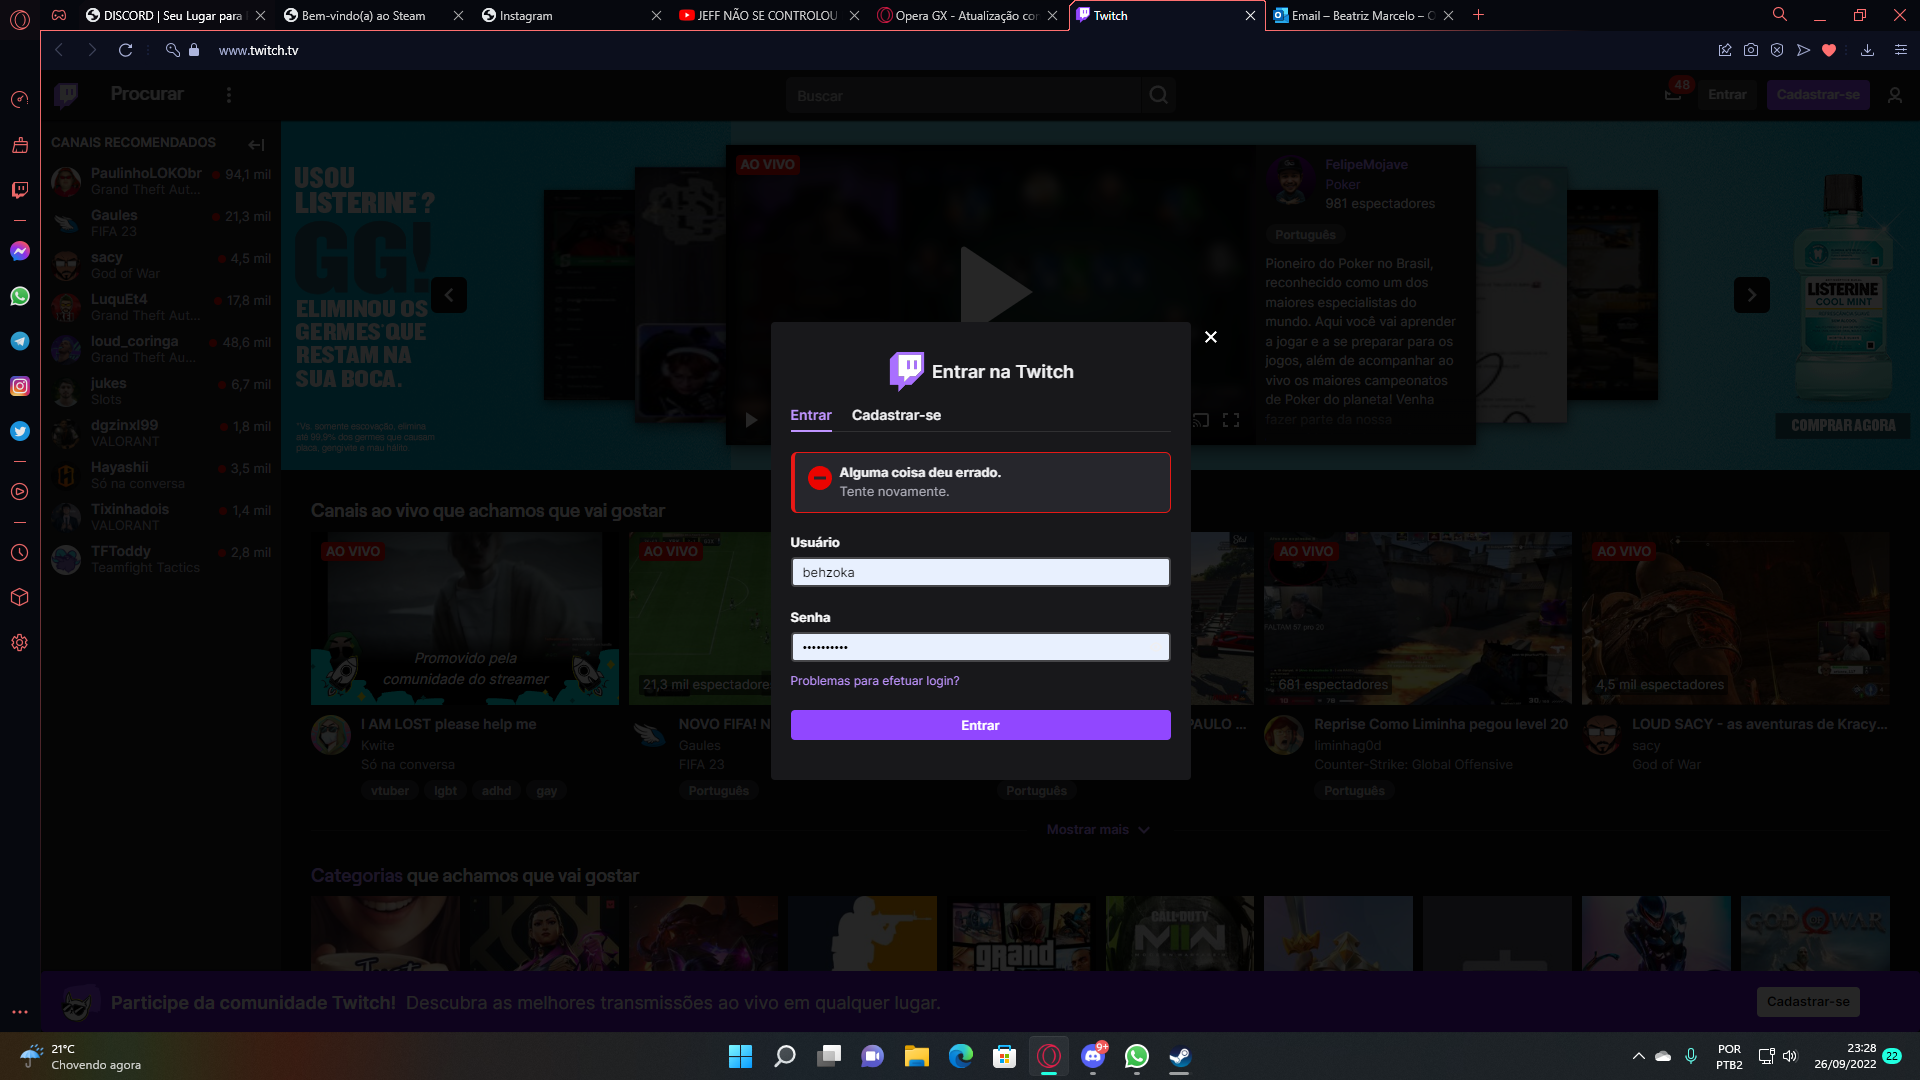
Task: Click Usuário input field
Action: [980, 572]
